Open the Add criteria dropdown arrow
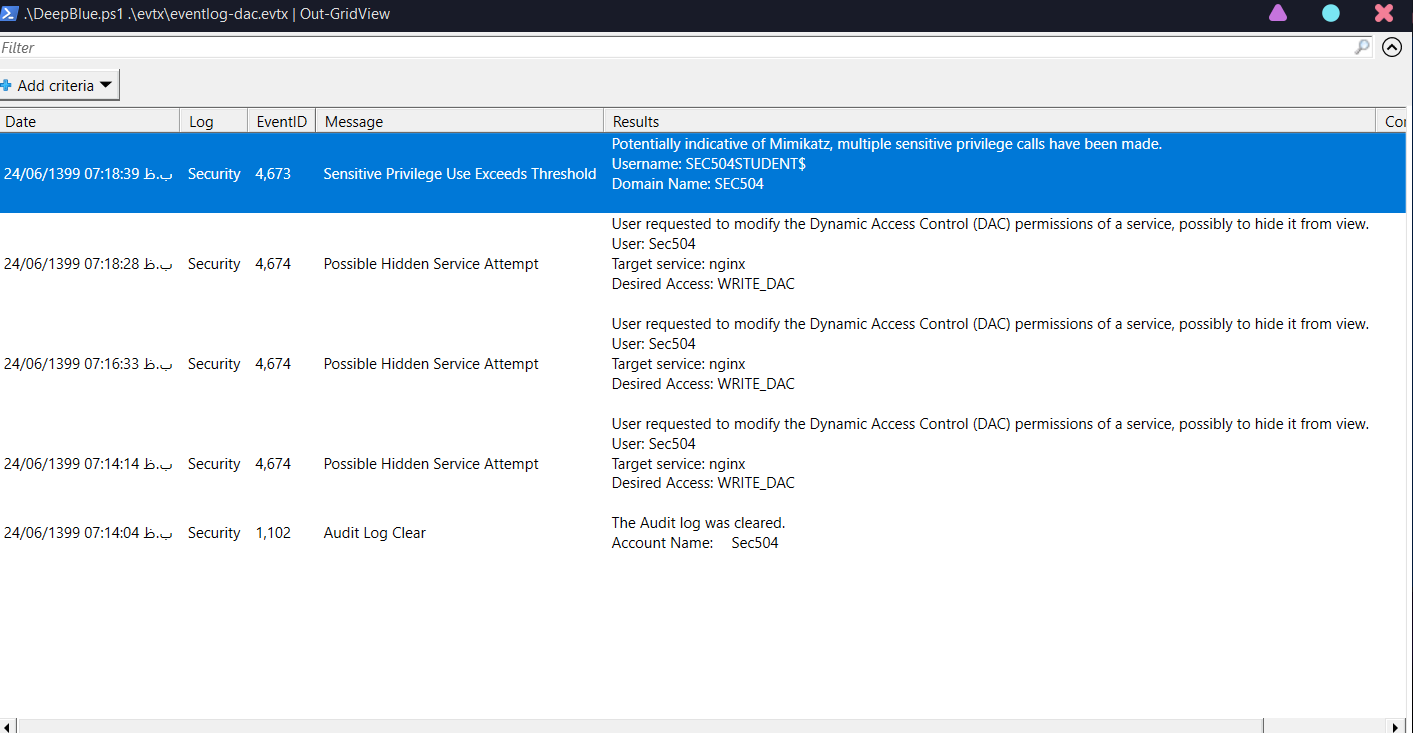The height and width of the screenshot is (733, 1413). [x=106, y=84]
